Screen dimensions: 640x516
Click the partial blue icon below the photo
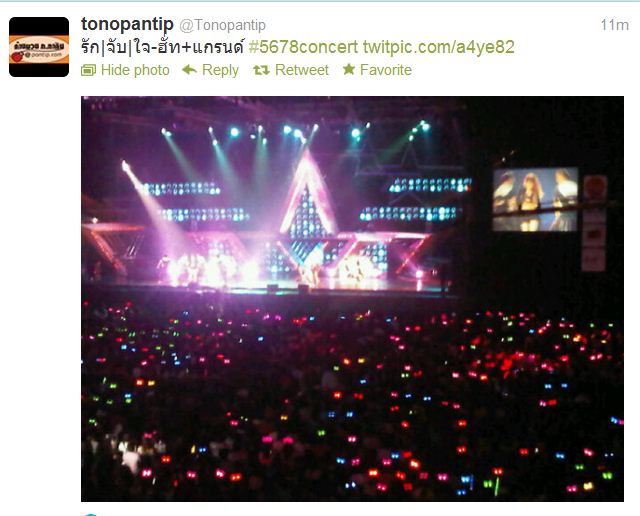[x=89, y=514]
